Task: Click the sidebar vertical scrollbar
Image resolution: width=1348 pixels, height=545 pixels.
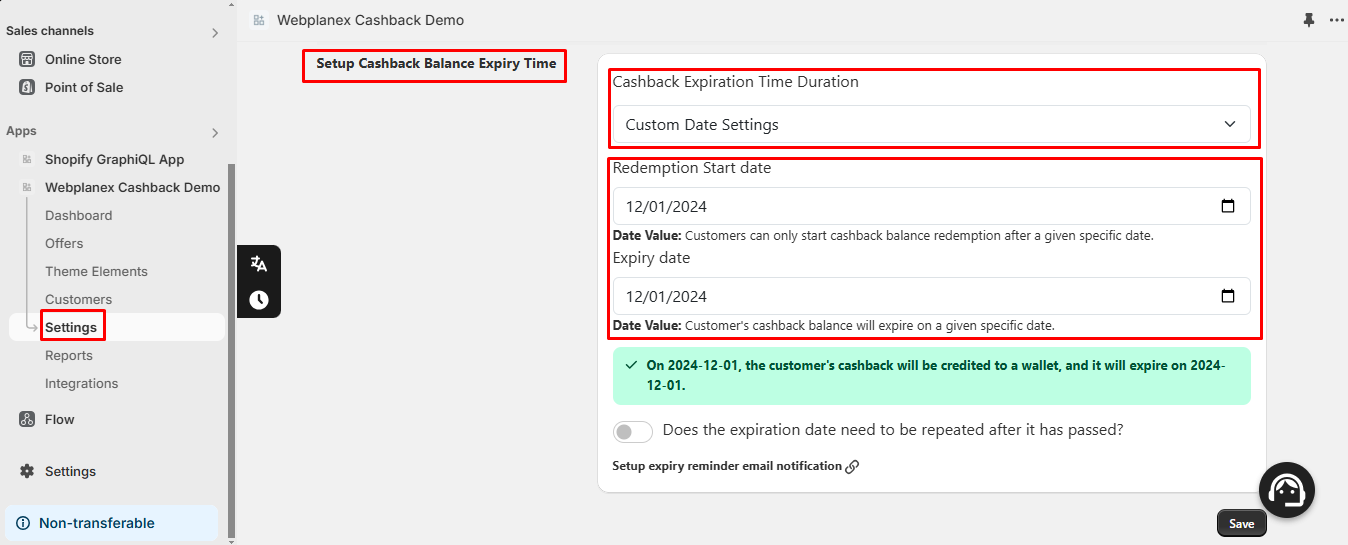Action: (x=232, y=350)
